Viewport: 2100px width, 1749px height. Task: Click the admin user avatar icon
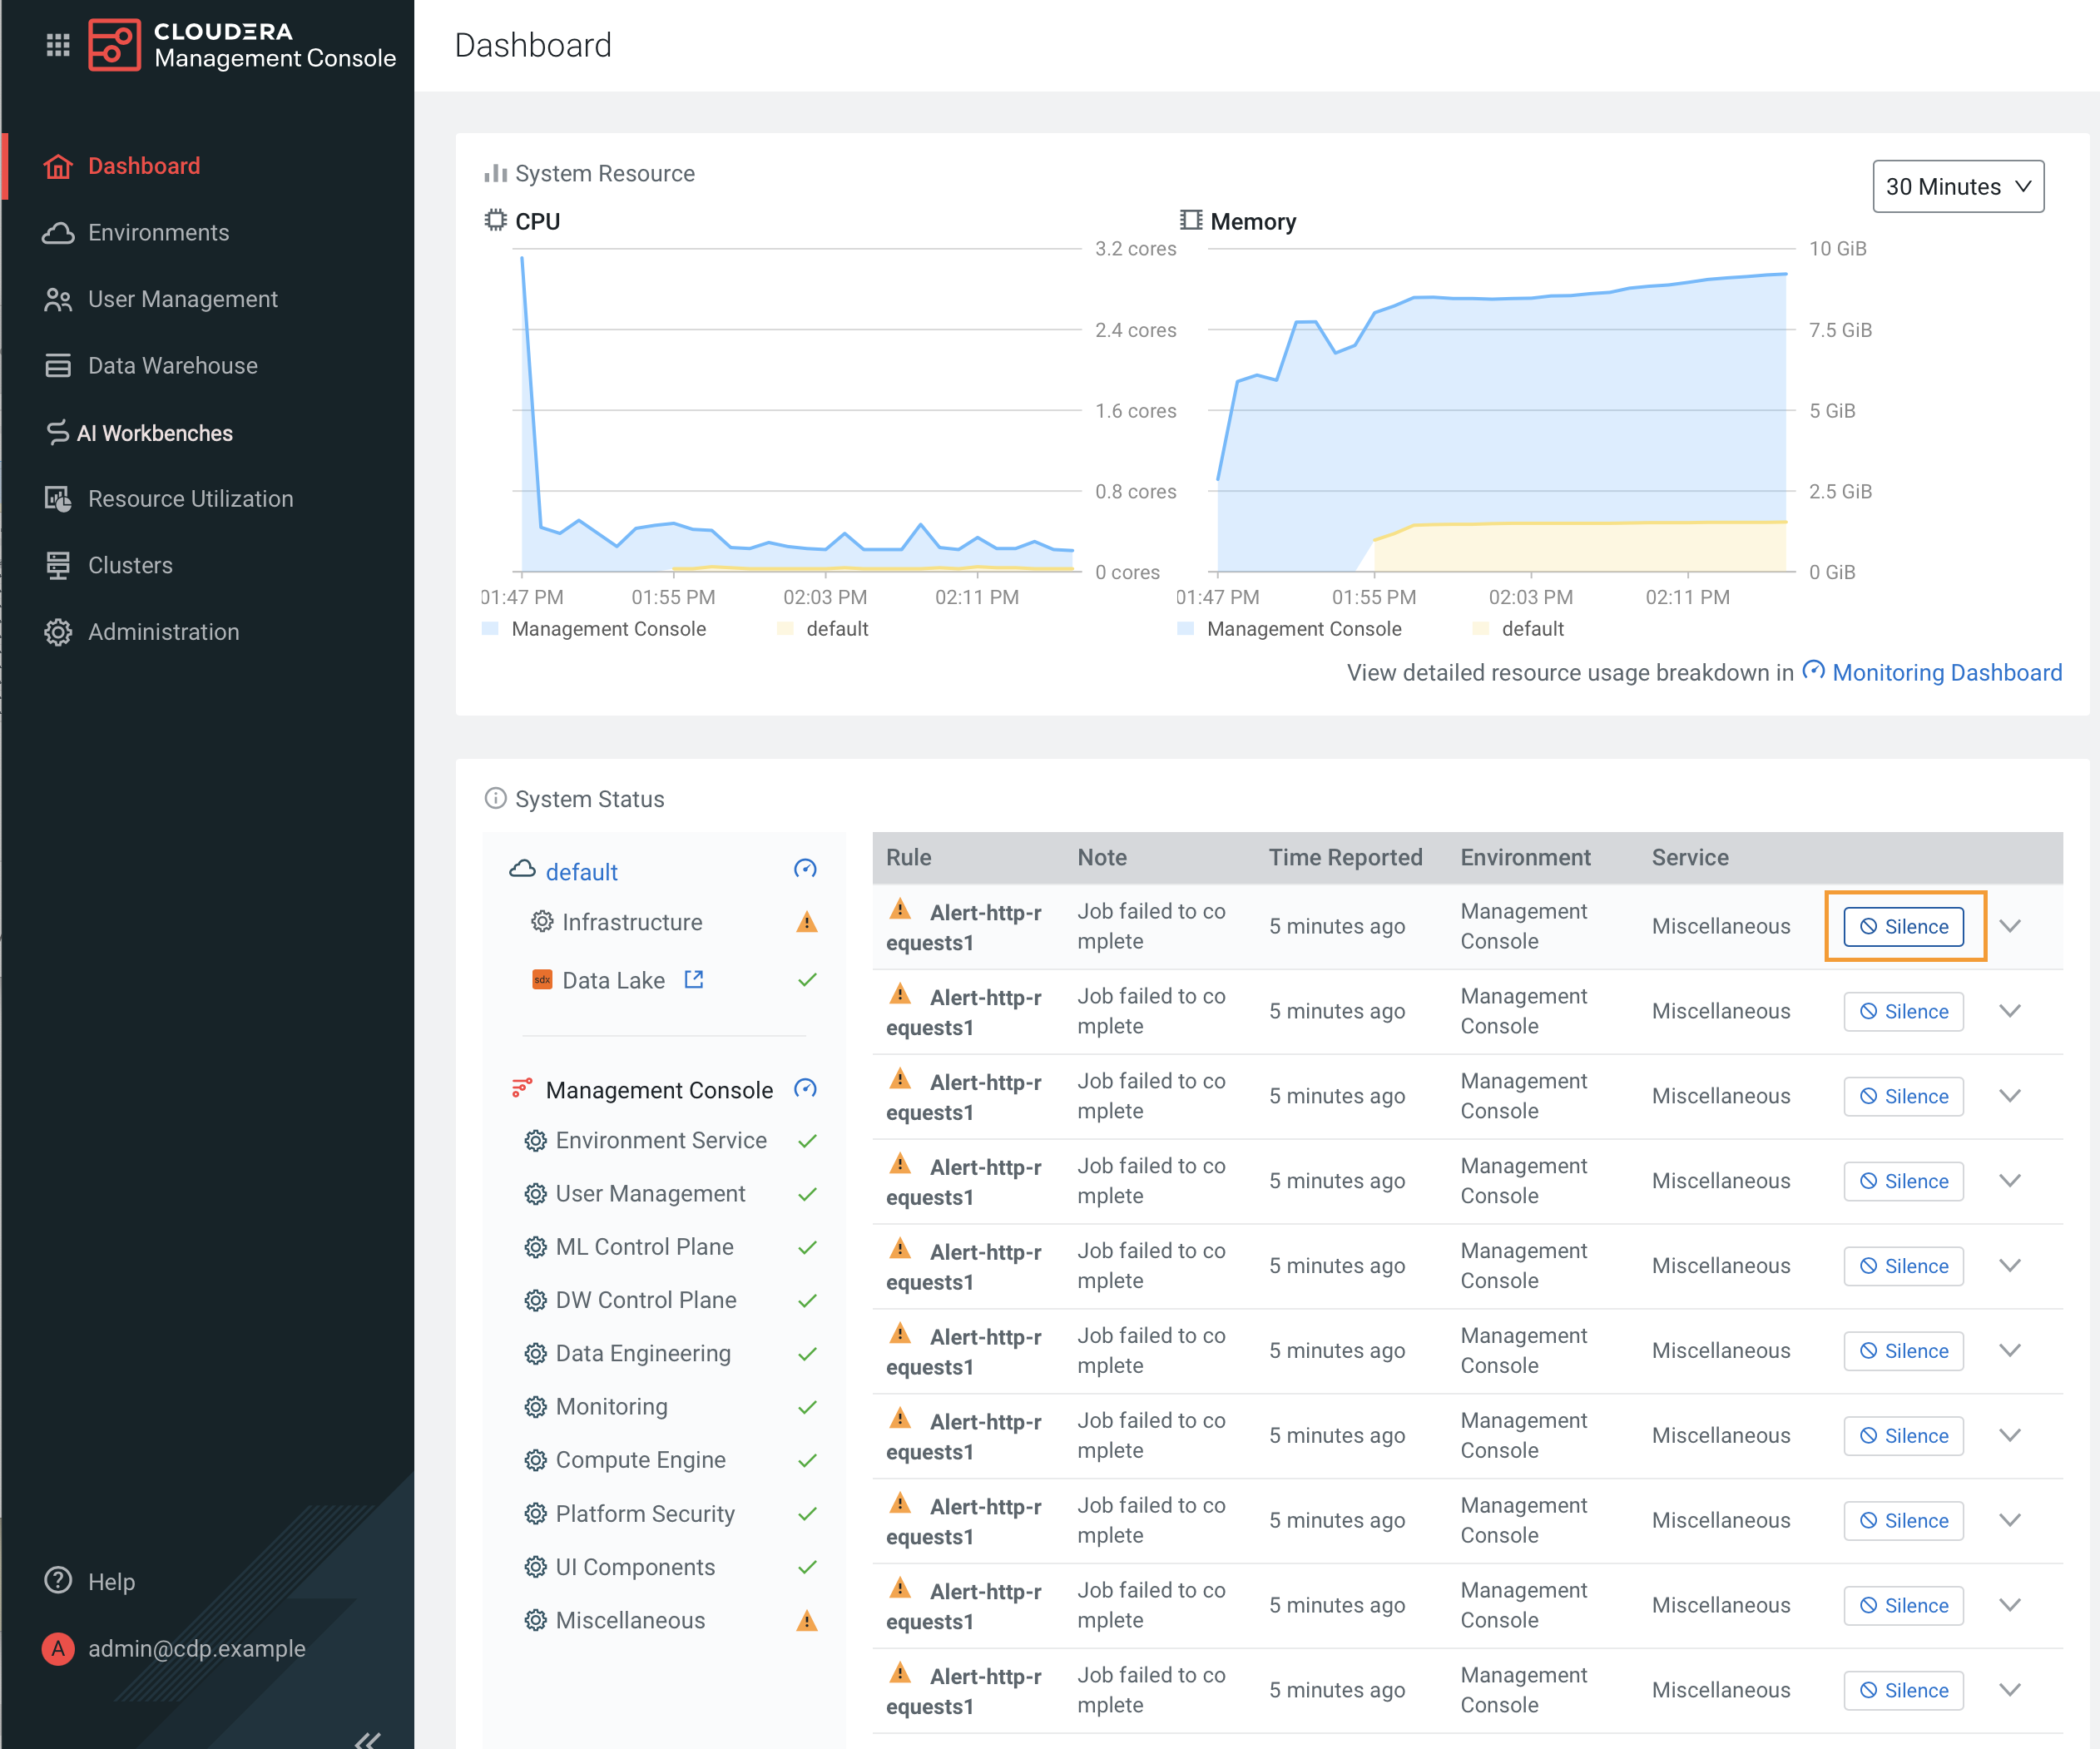pos(58,1648)
